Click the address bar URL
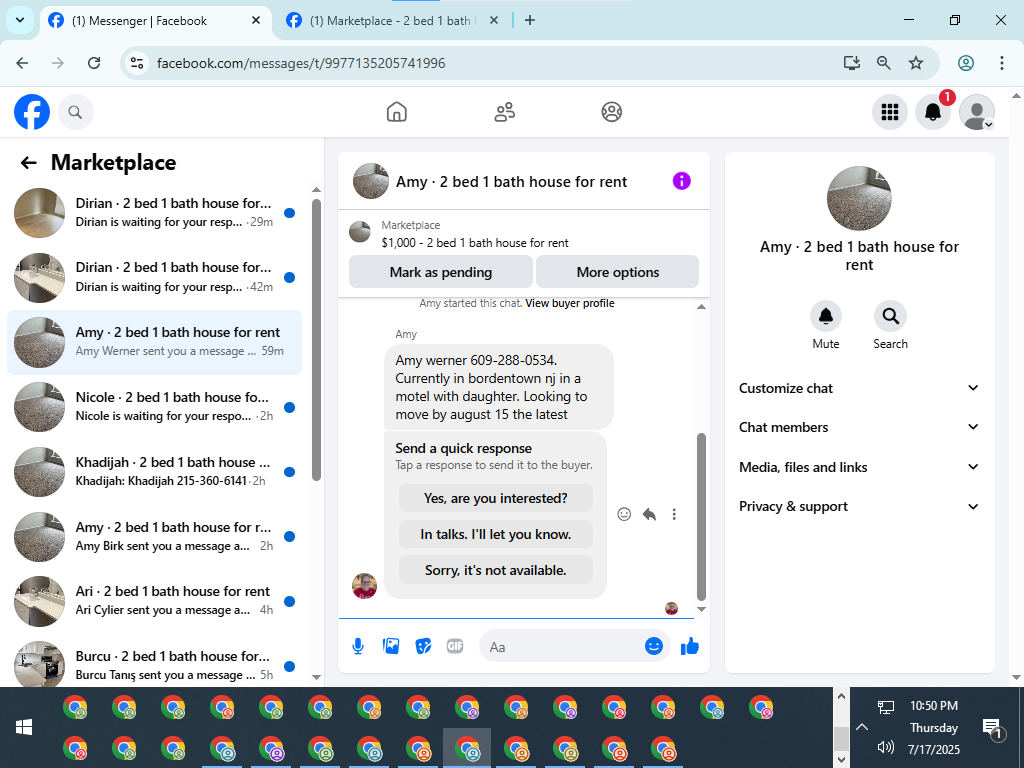The image size is (1024, 768). coord(301,63)
